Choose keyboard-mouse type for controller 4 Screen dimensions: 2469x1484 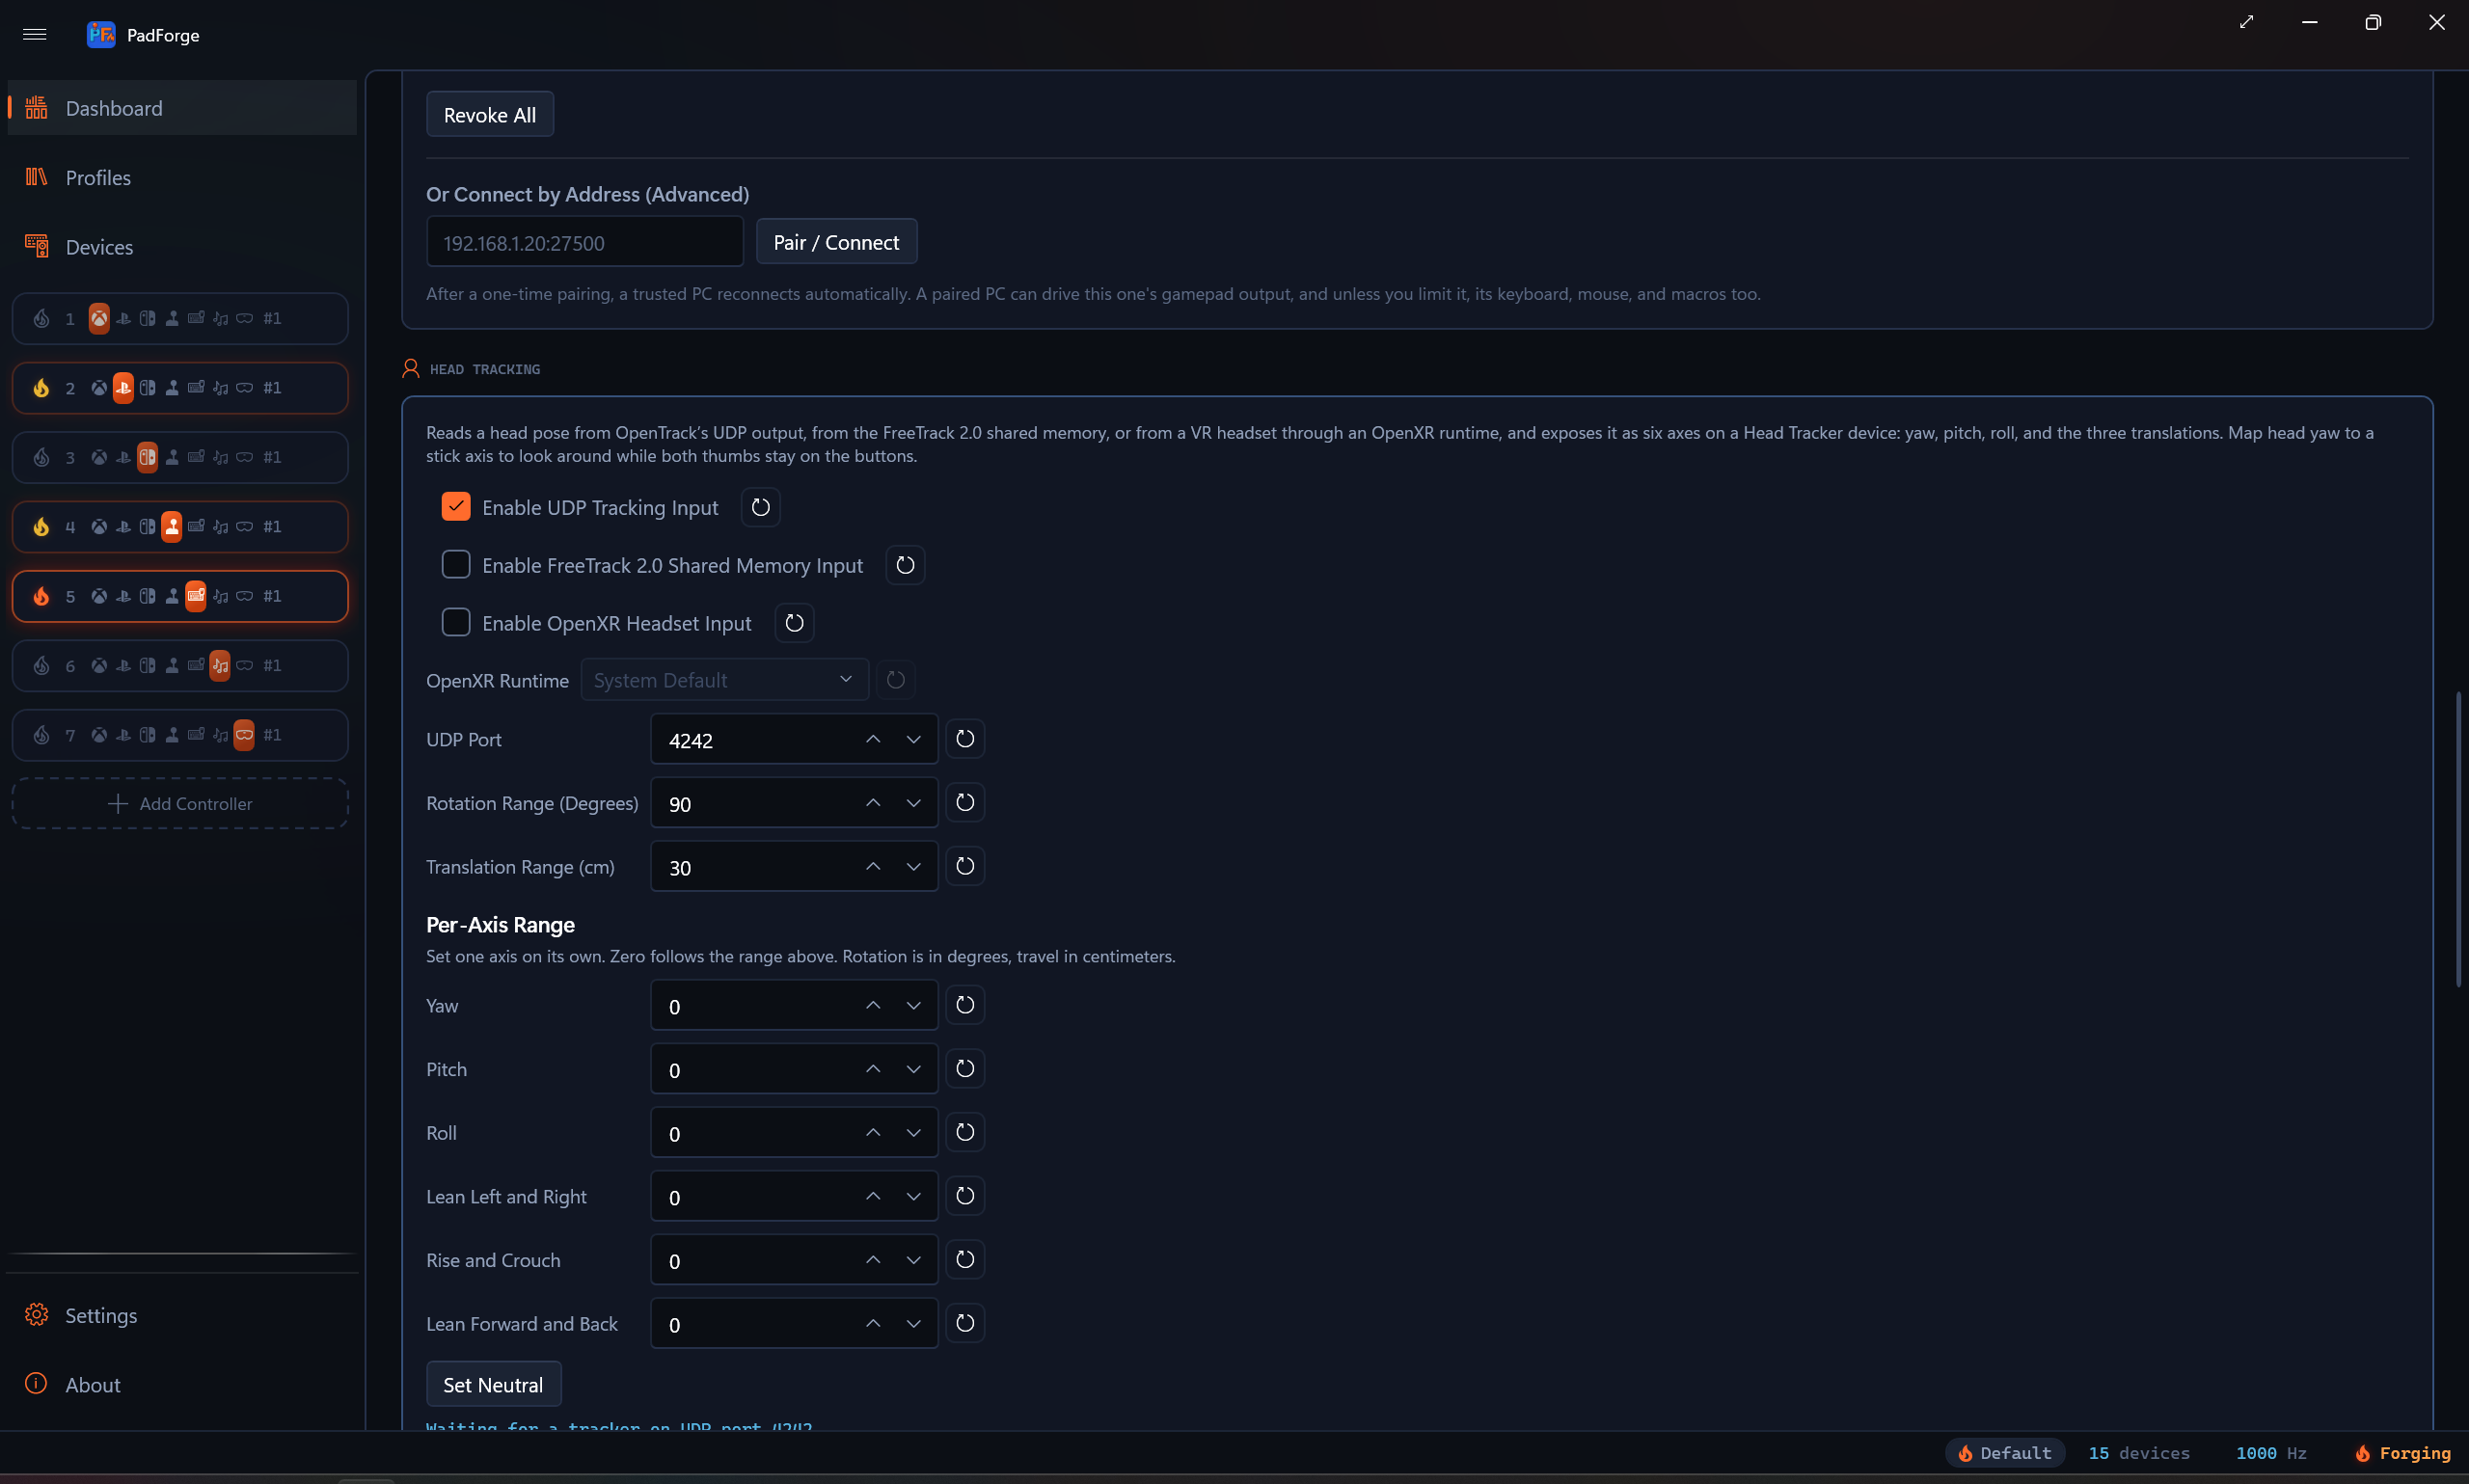(196, 526)
